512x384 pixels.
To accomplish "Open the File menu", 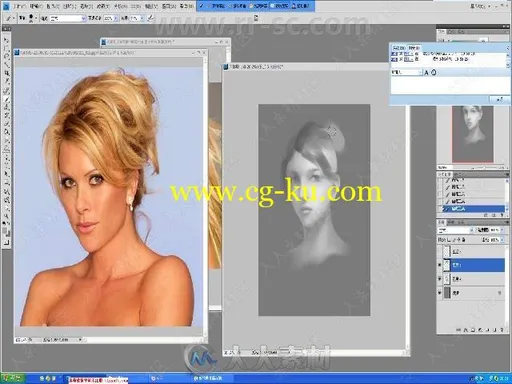I will pyautogui.click(x=19, y=6).
